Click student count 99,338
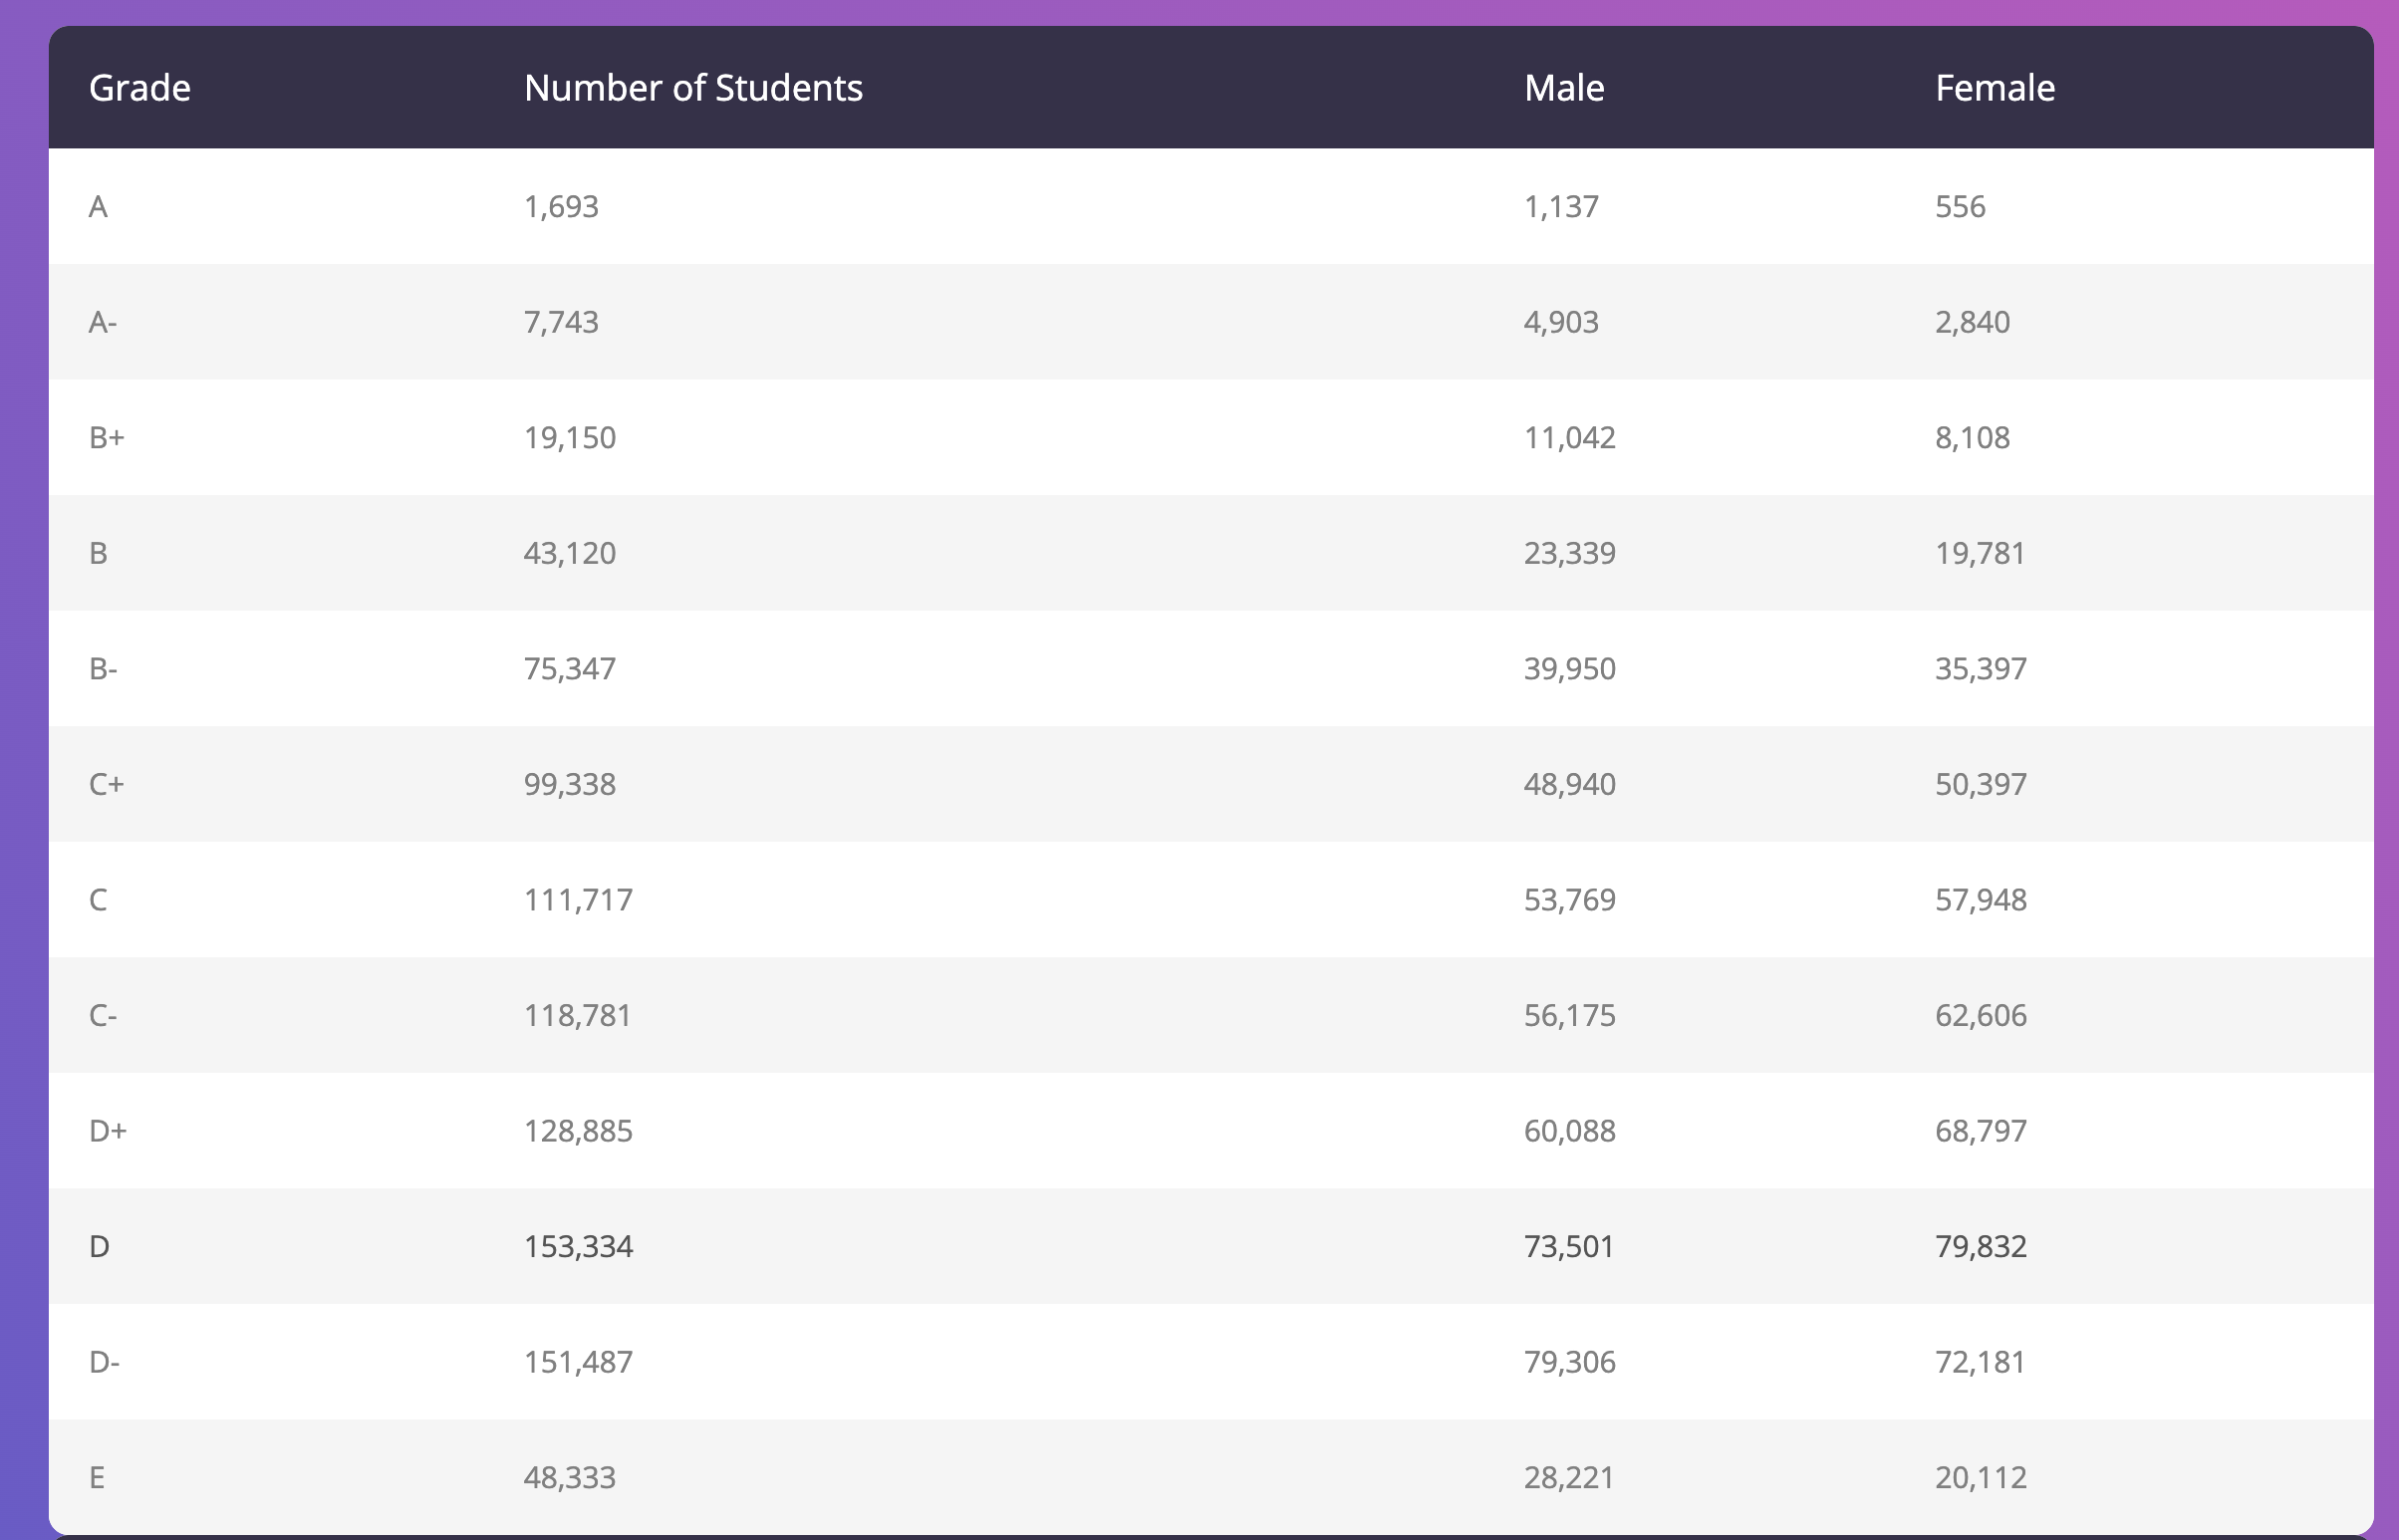 (x=570, y=784)
